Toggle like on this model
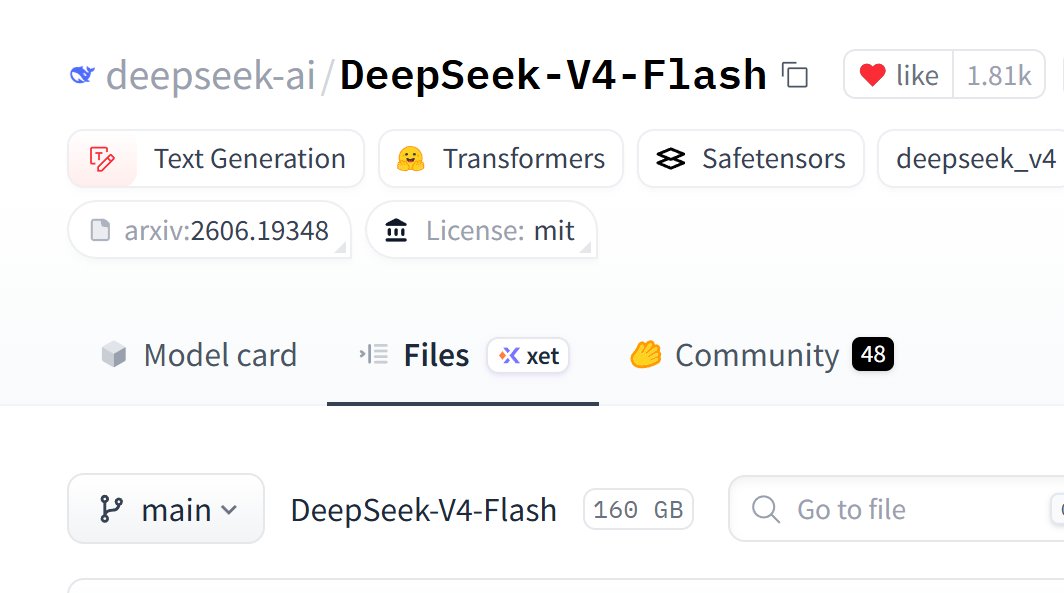This screenshot has height=593, width=1064. [898, 75]
